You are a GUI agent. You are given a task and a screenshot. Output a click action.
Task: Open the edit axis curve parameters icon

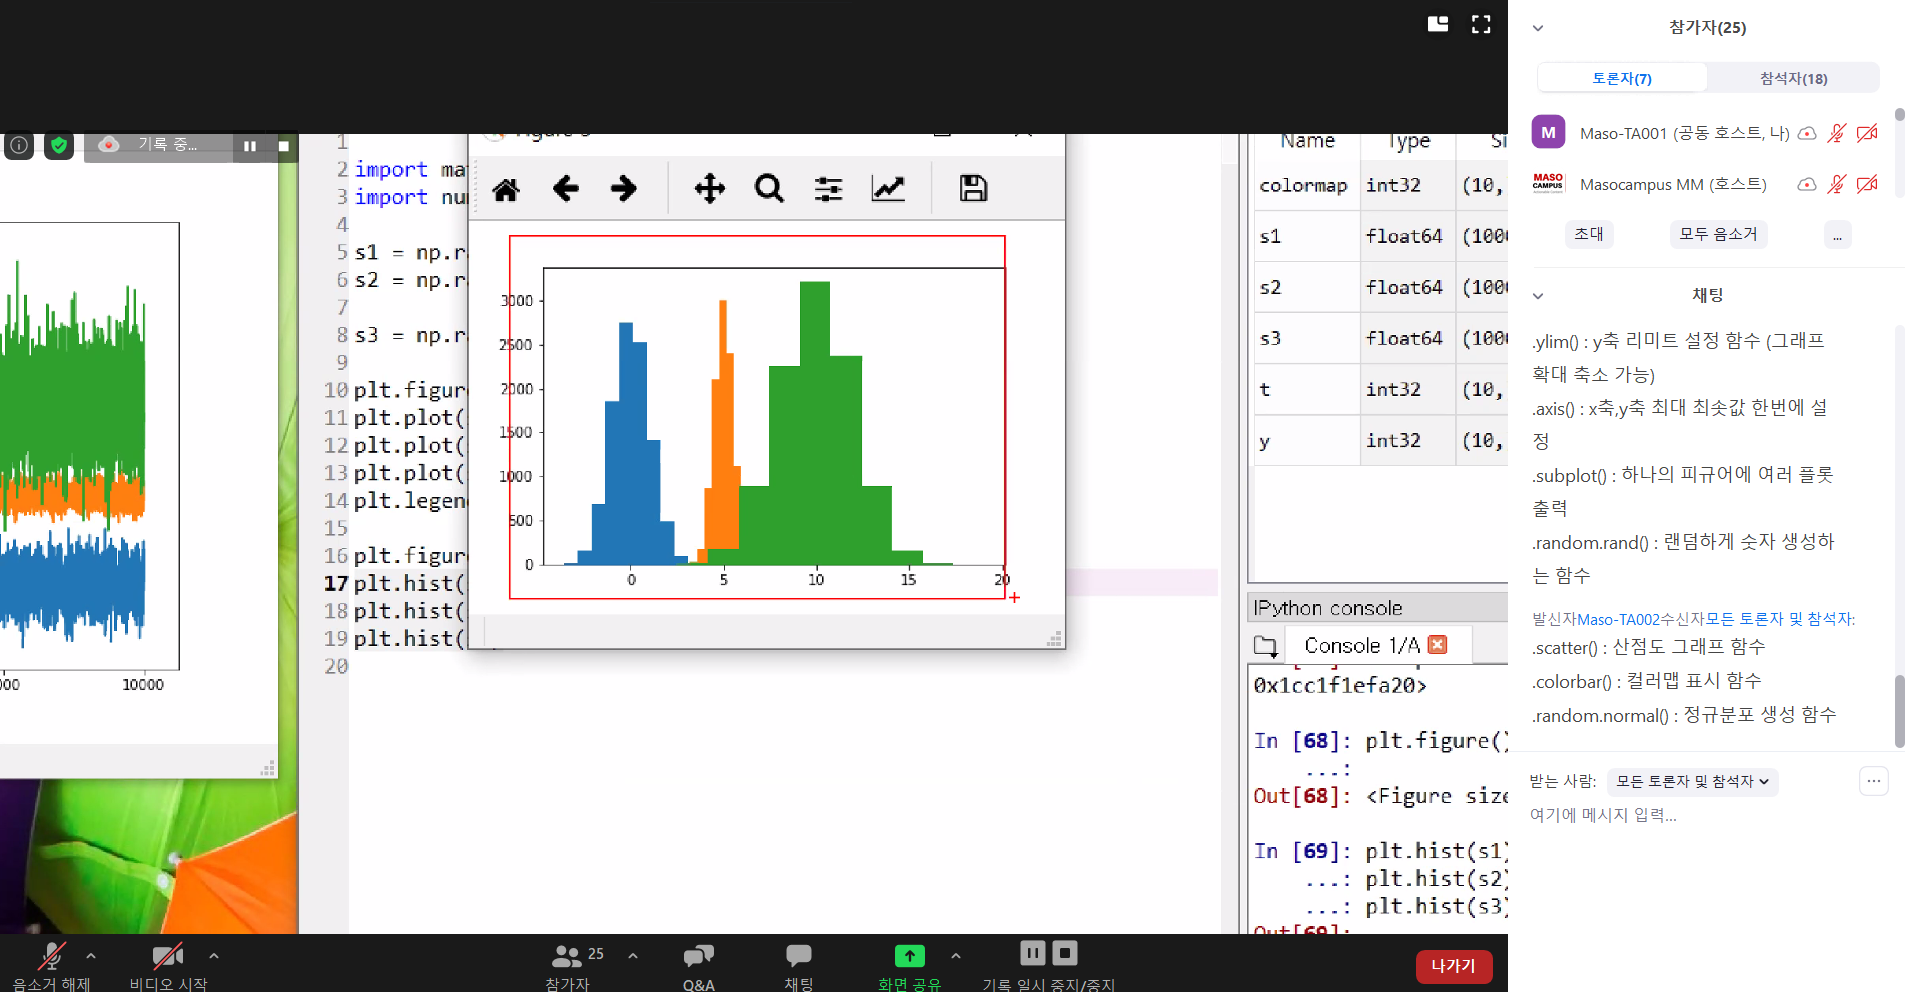pyautogui.click(x=888, y=189)
